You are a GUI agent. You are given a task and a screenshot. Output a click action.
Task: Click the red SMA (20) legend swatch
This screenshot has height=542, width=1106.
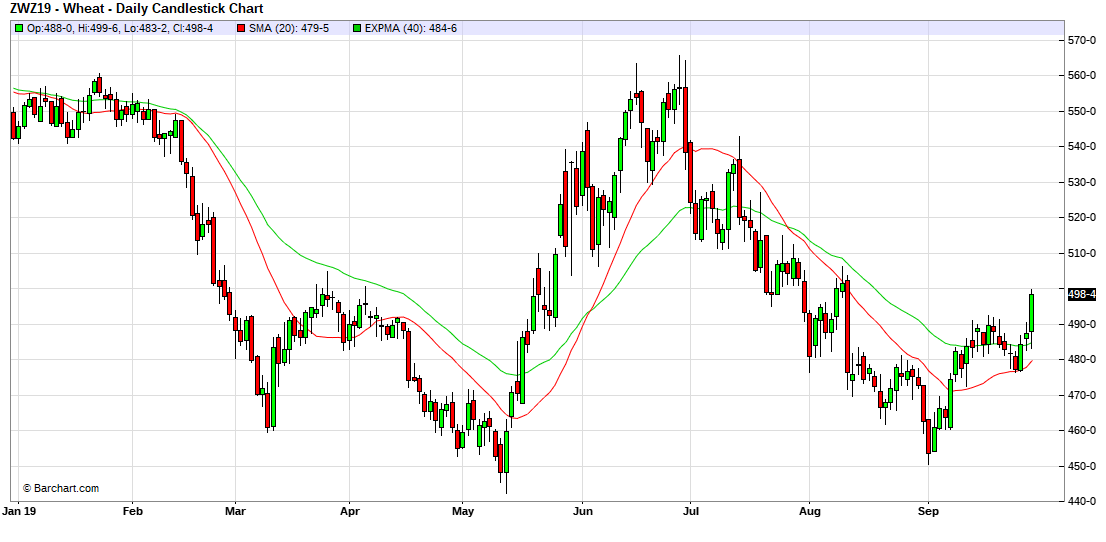click(x=241, y=28)
